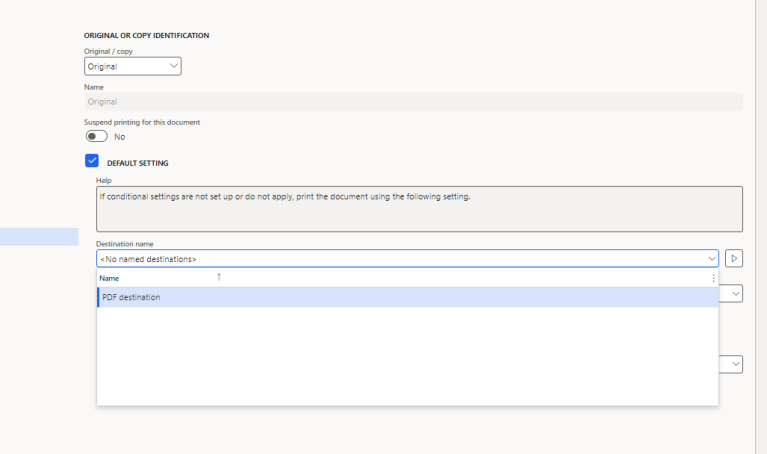The height and width of the screenshot is (454, 767).
Task: Select PDF destination from the list
Action: (x=131, y=297)
